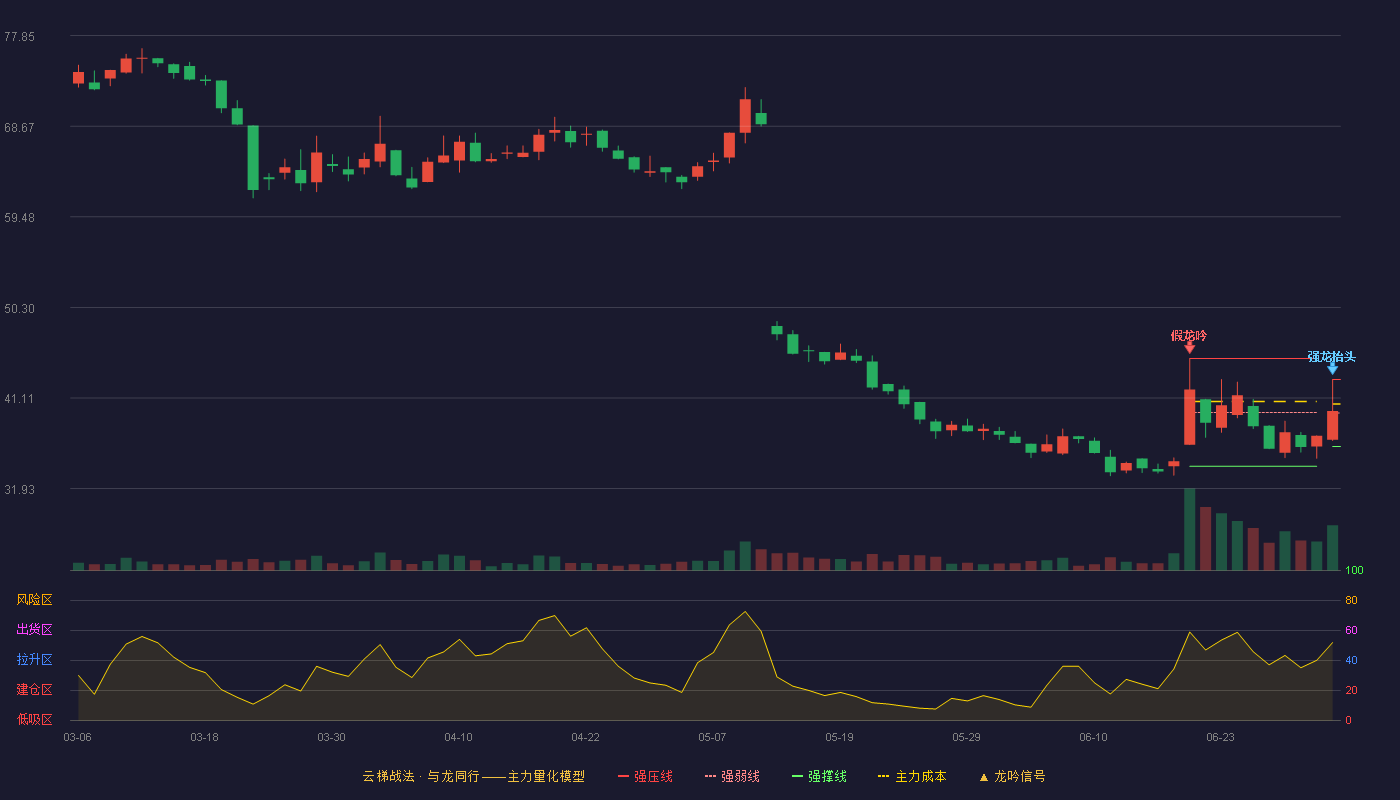Click the 03-18 date label
Screen dimensions: 1400x800
click(204, 737)
